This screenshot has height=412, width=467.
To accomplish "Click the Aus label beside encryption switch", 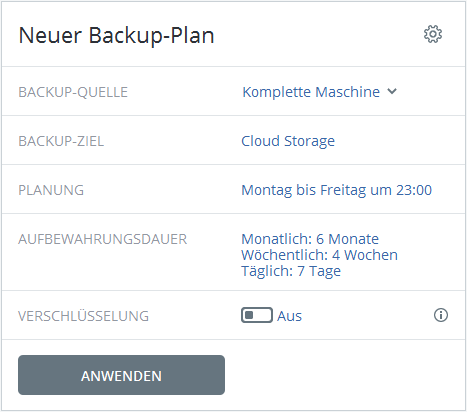I will [x=289, y=316].
